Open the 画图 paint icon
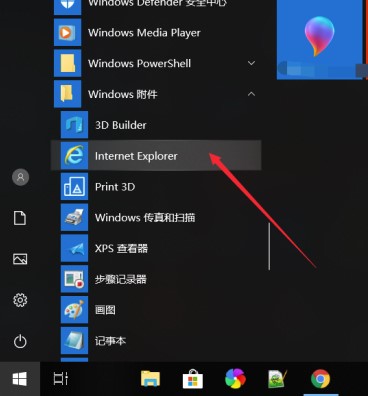The image size is (368, 396). [x=74, y=310]
